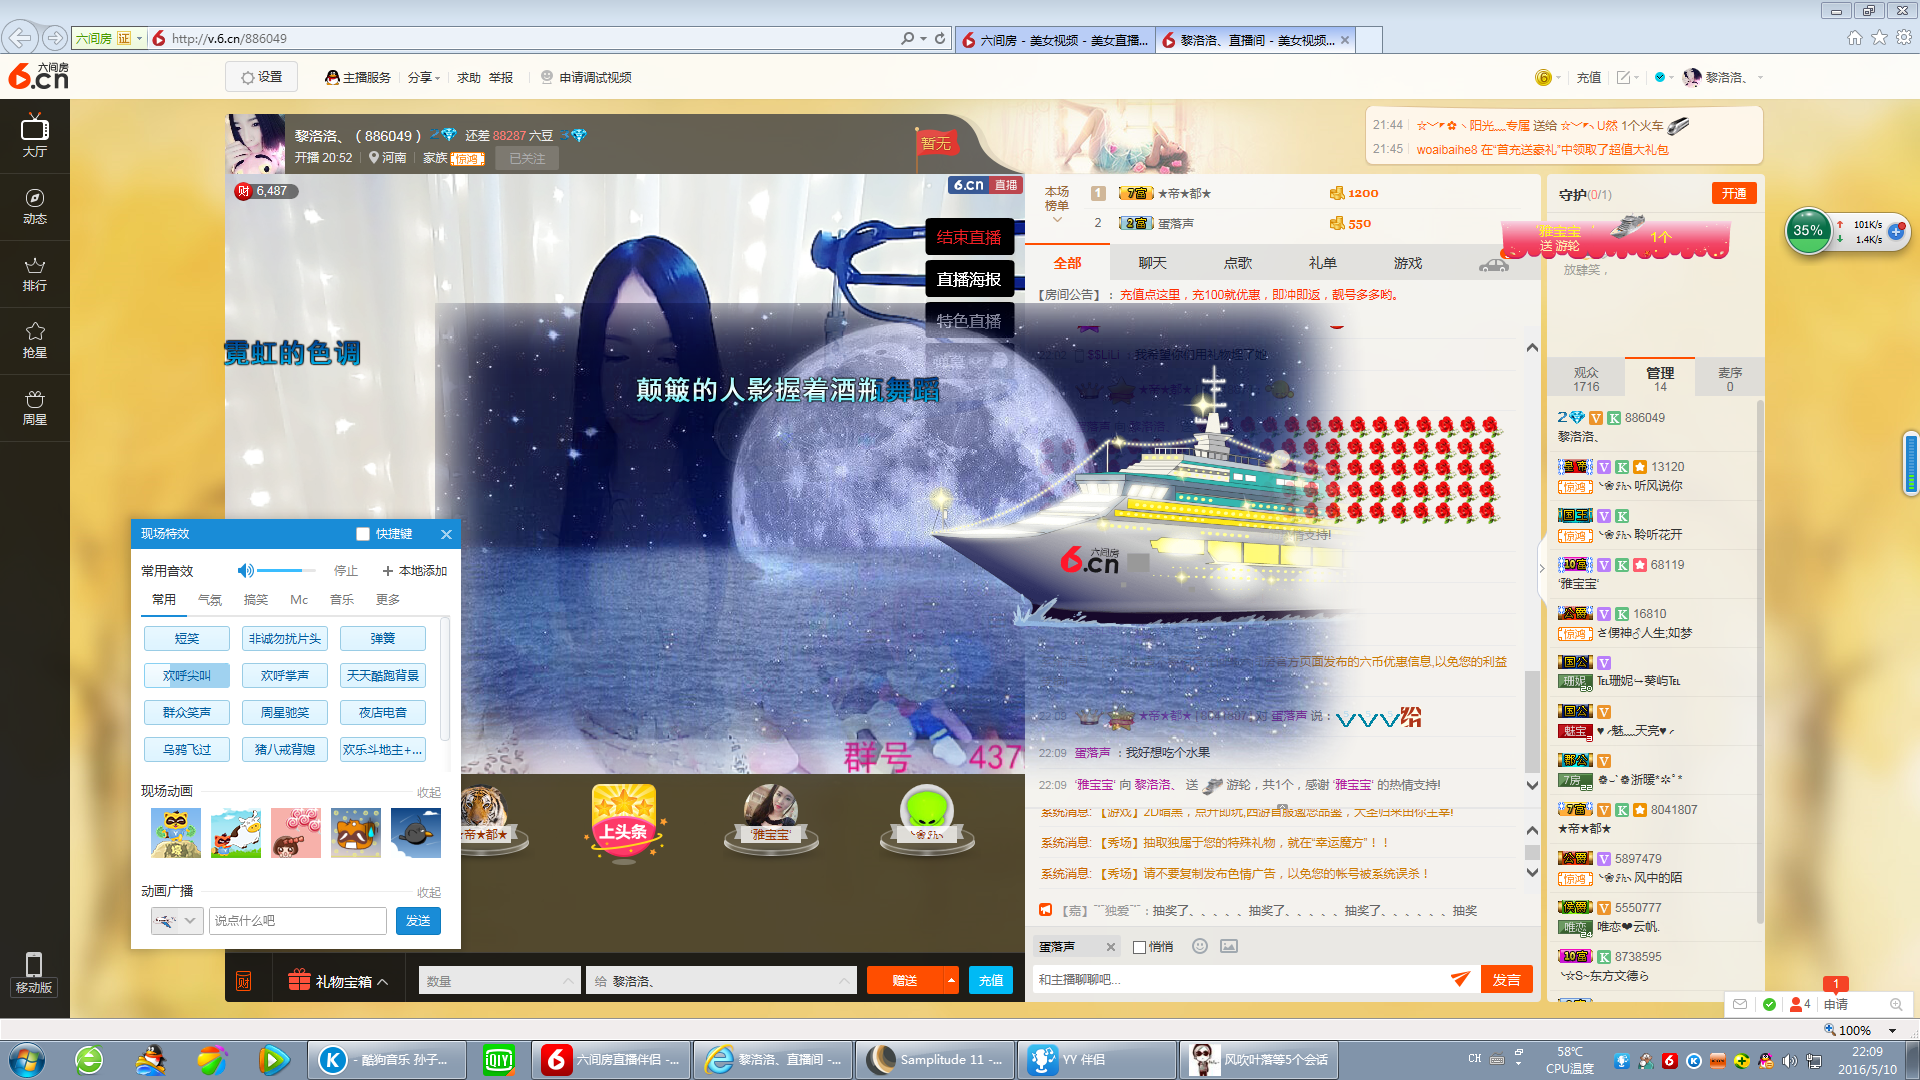
Task: Play the raccoon live animation thumbnail
Action: tap(176, 833)
